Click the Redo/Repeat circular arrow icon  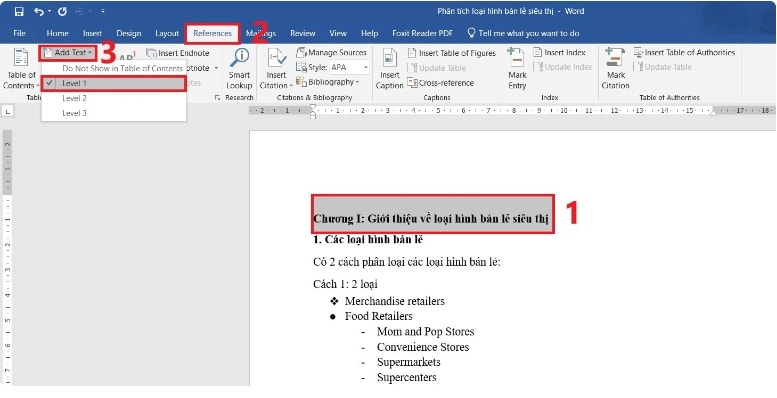62,11
